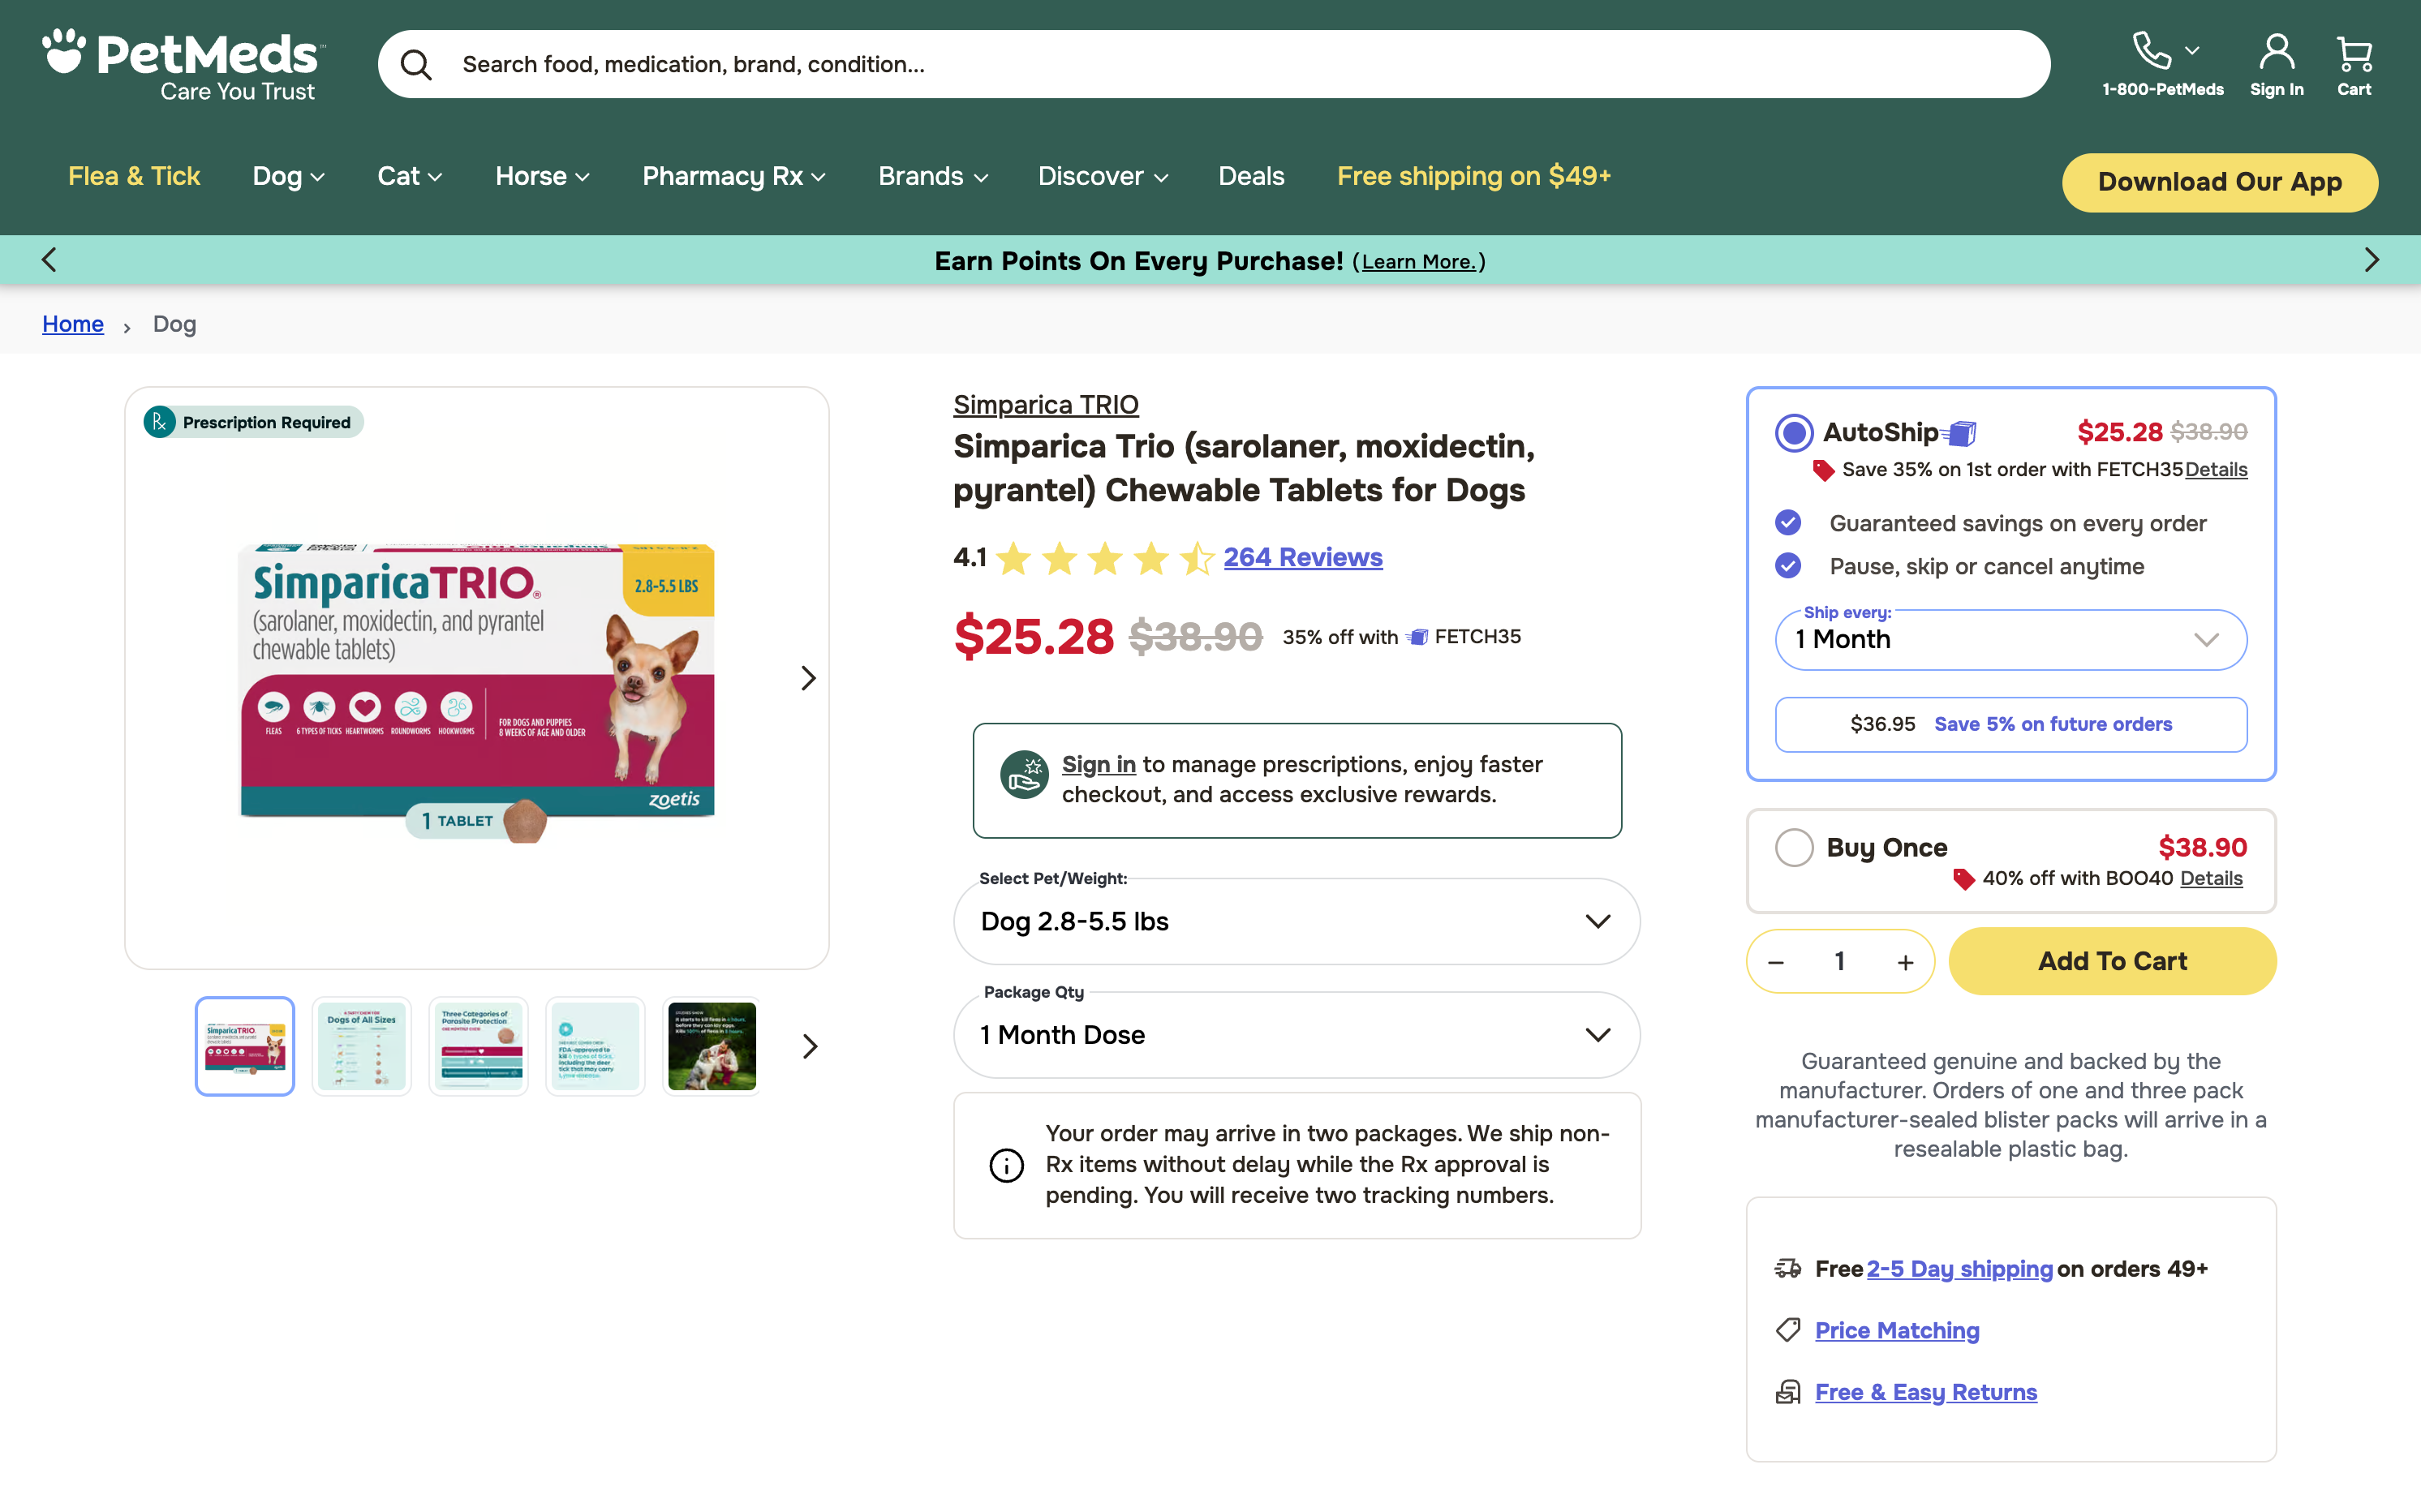Open the Select Pet/Weight dropdown
Image resolution: width=2421 pixels, height=1512 pixels.
coord(1297,921)
